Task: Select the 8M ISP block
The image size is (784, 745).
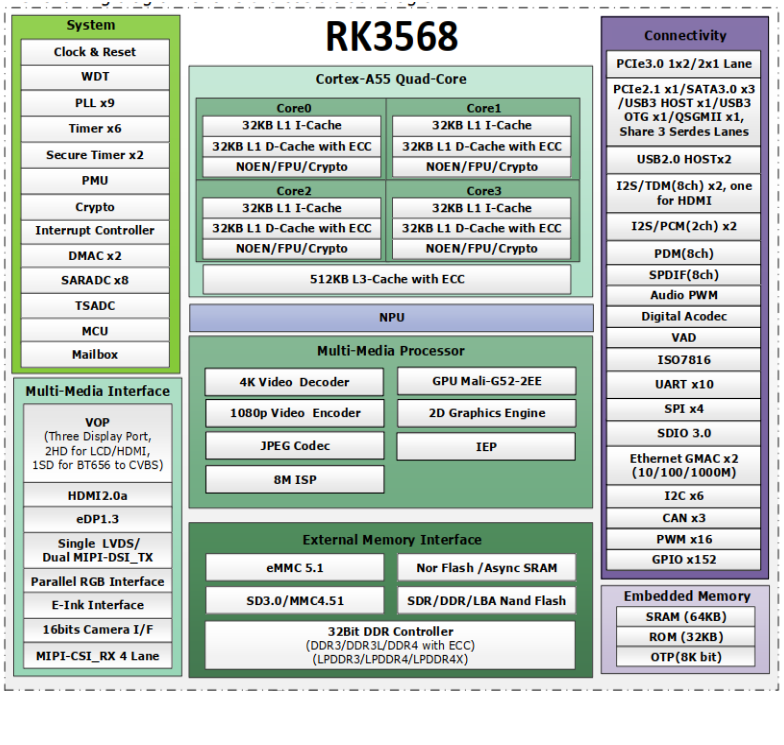Action: [x=294, y=480]
